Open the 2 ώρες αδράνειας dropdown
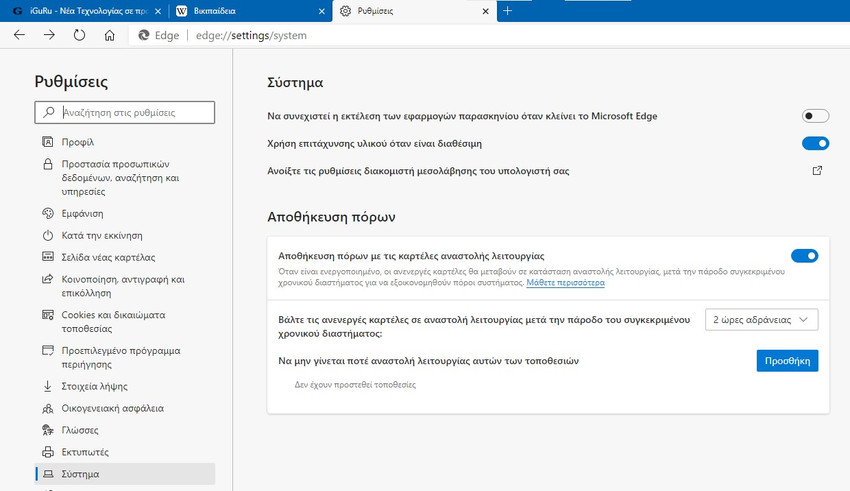This screenshot has height=491, width=850. pyautogui.click(x=762, y=320)
